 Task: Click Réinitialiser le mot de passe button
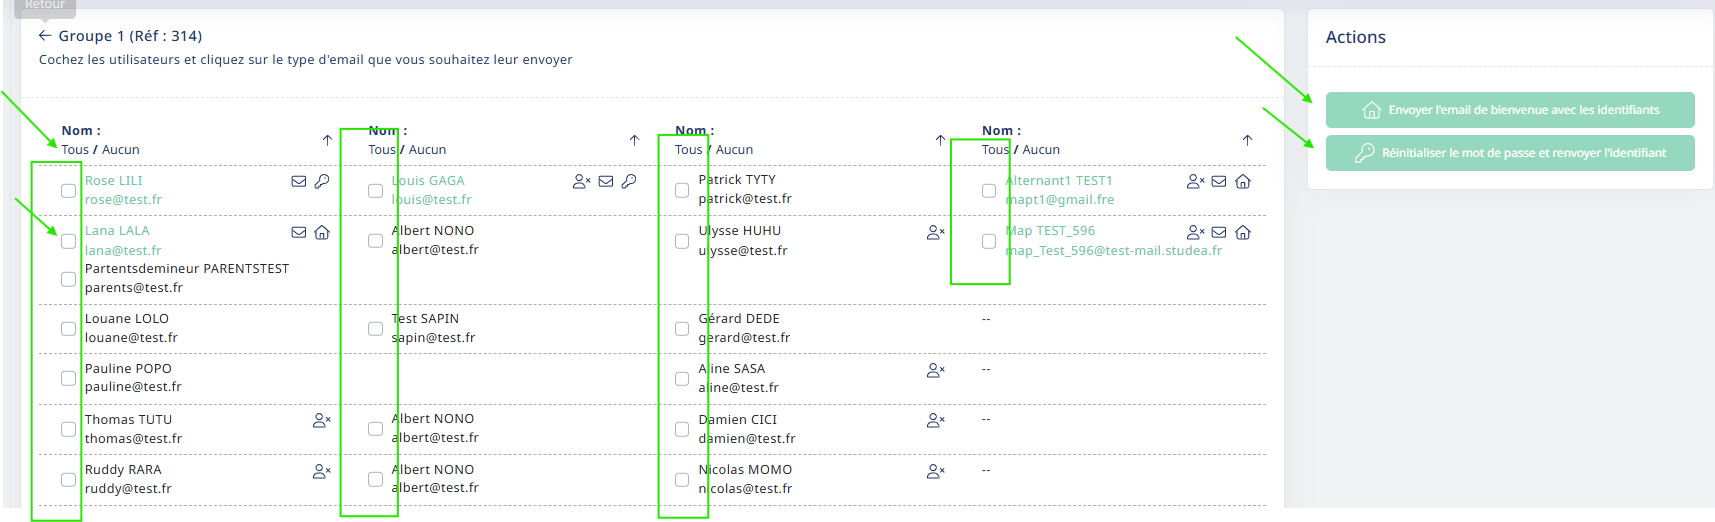coord(1509,153)
